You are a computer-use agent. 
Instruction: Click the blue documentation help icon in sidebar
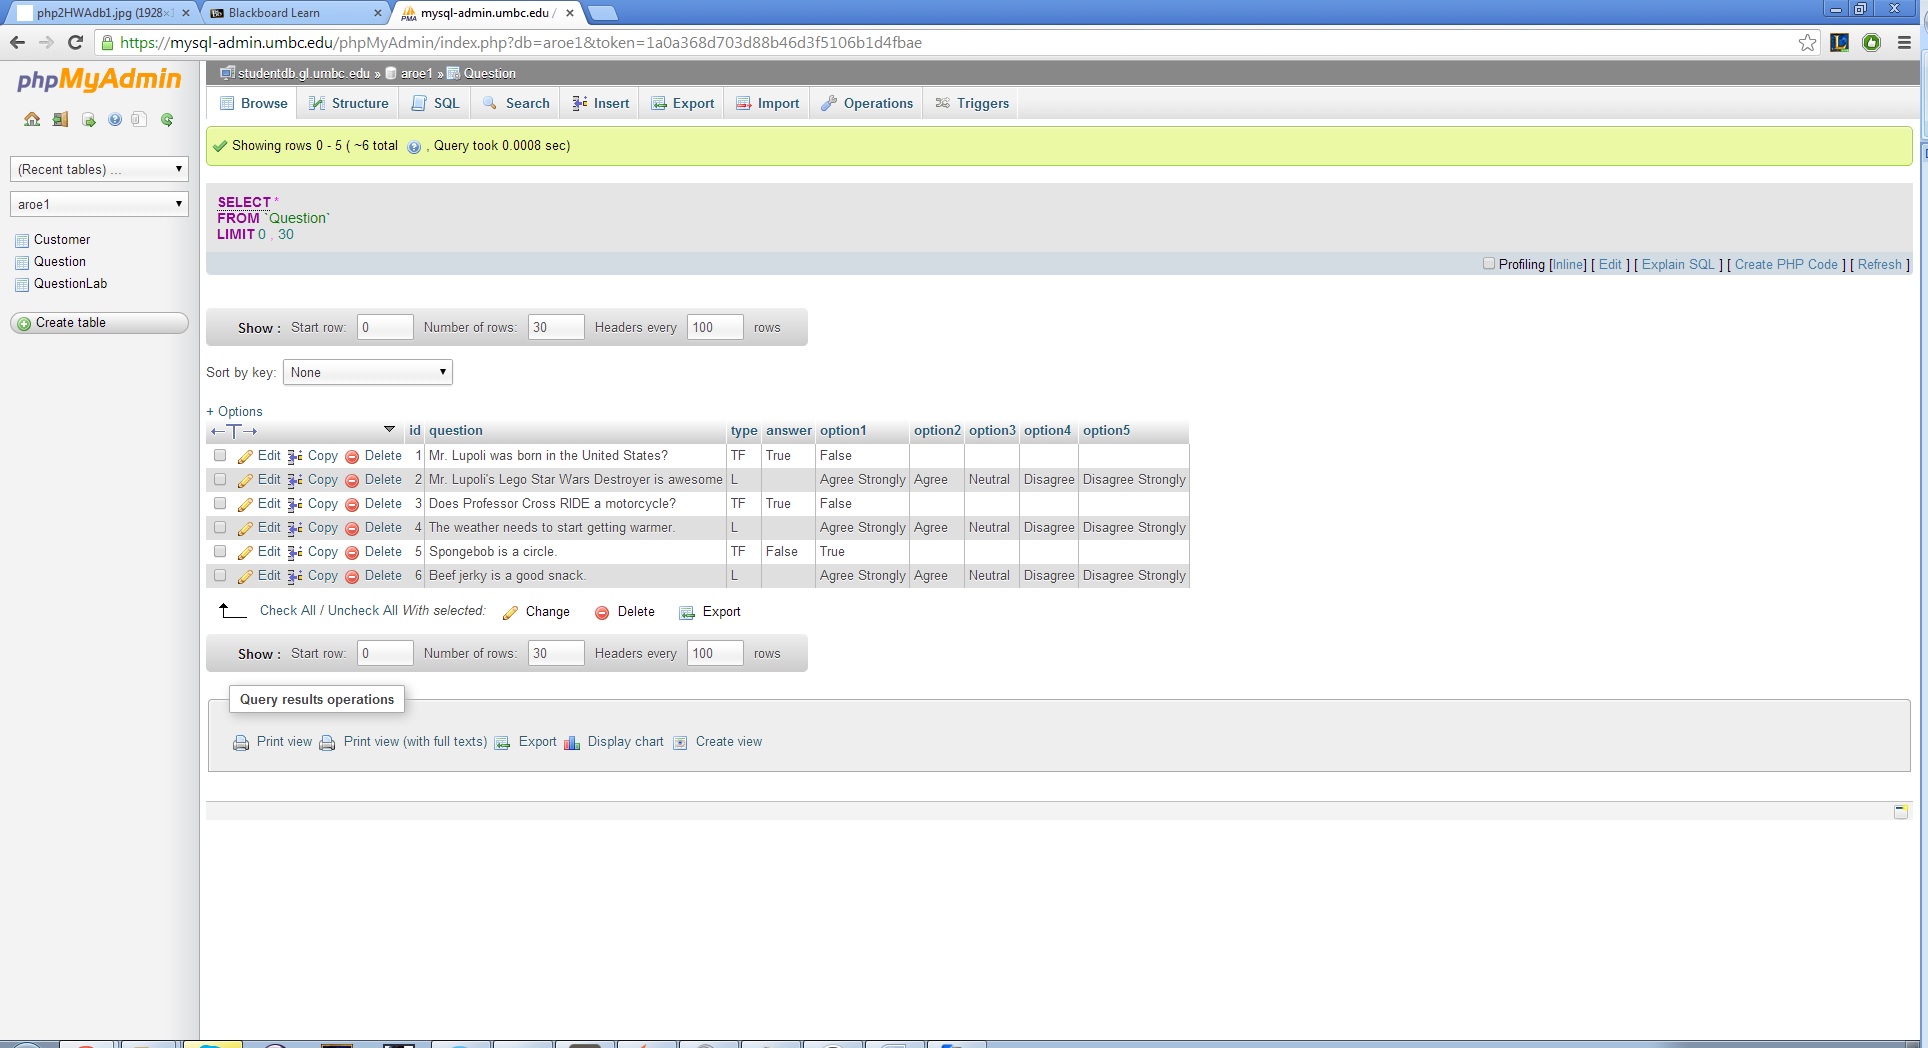[x=115, y=120]
